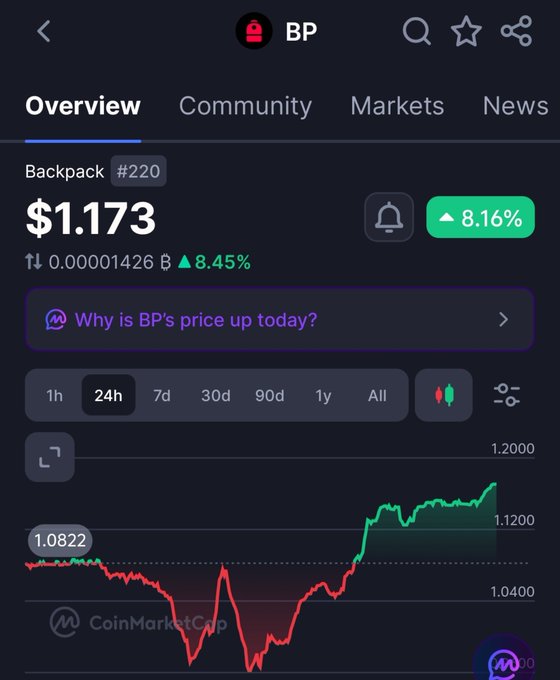Tap the 0.00001426 BTC price text

[x=110, y=262]
